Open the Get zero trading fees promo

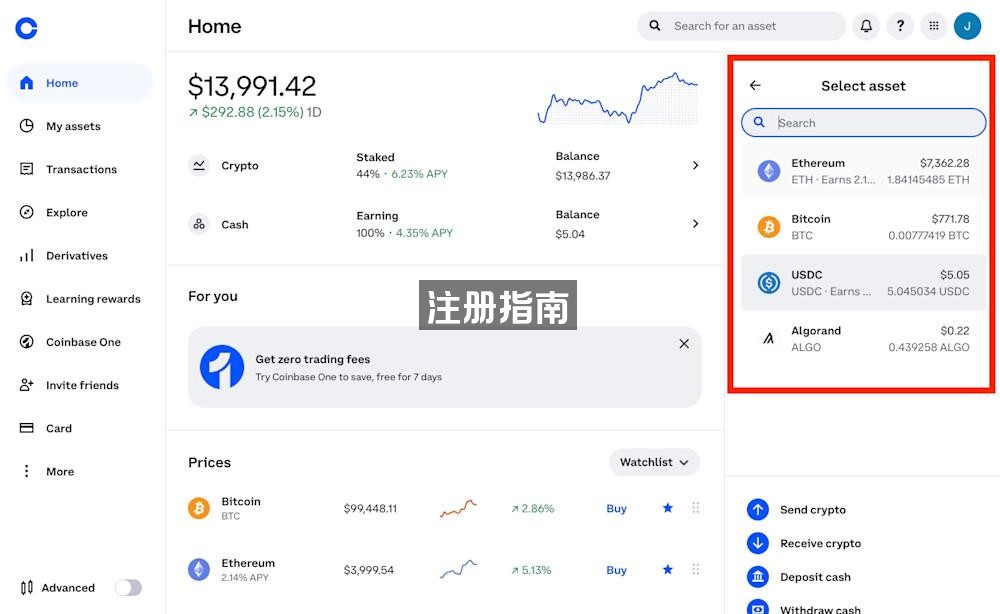click(445, 367)
